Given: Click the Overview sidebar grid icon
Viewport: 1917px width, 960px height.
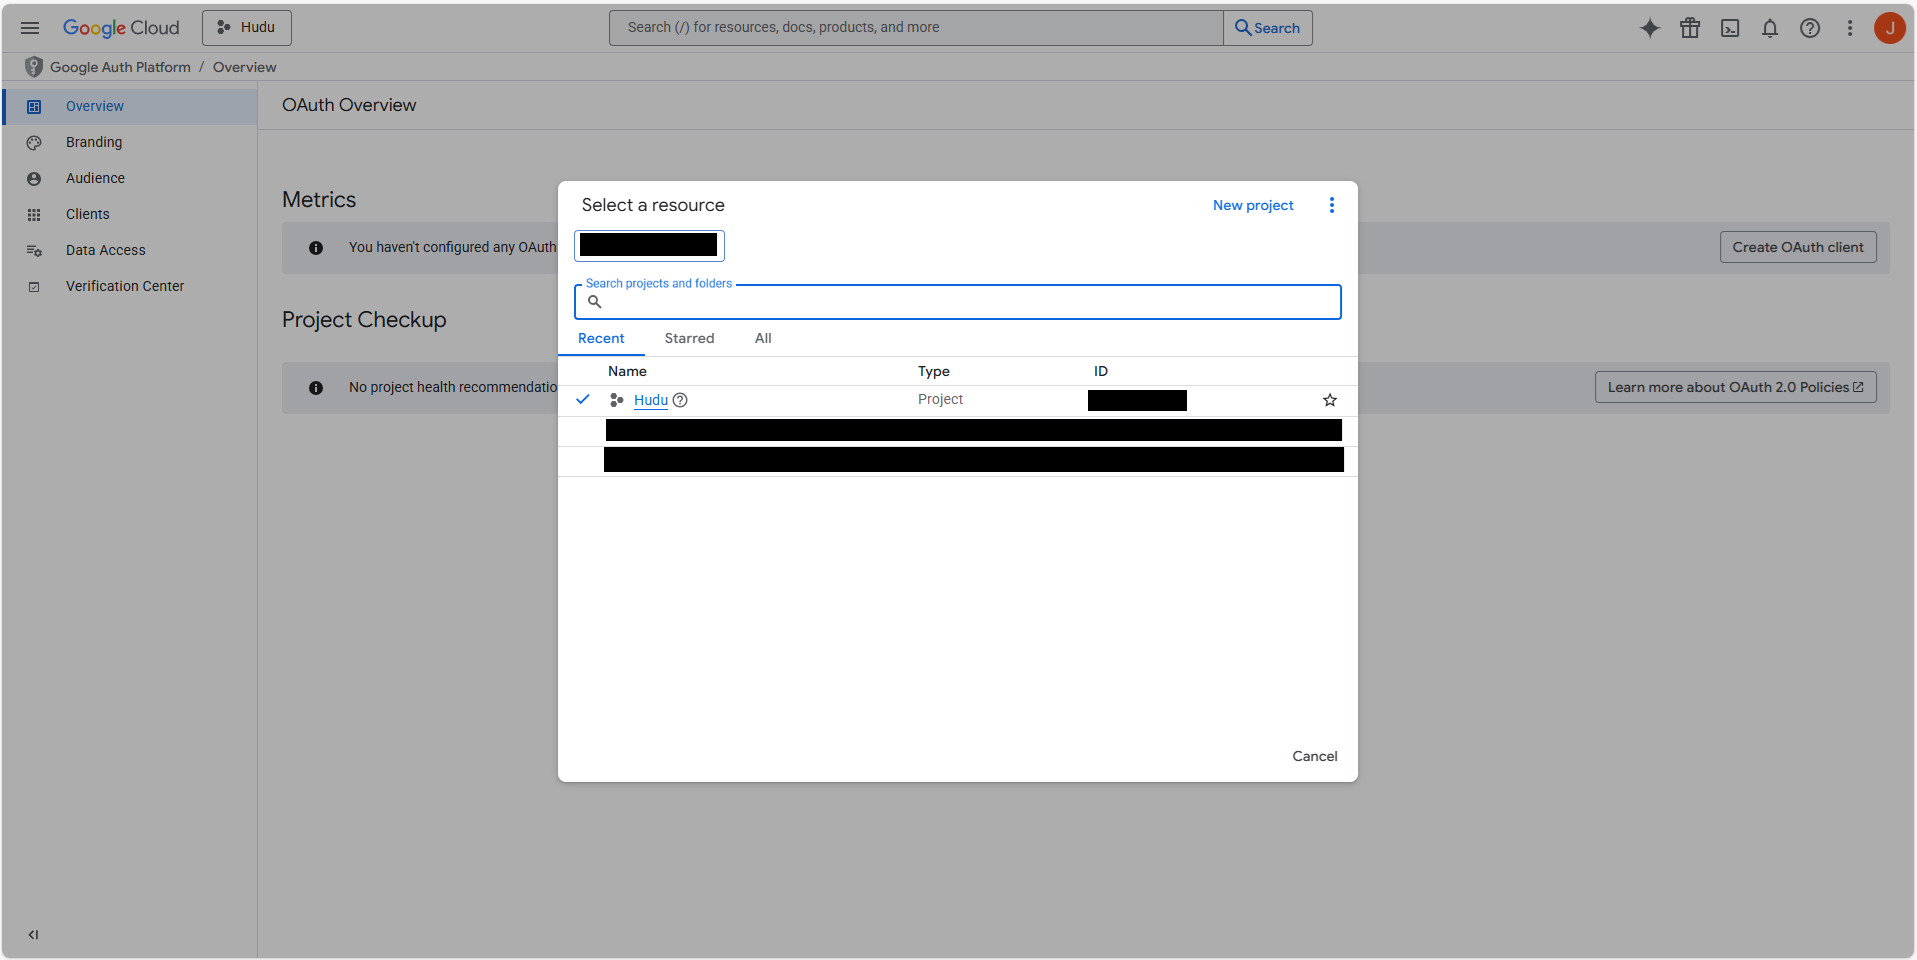Looking at the screenshot, I should 34,106.
